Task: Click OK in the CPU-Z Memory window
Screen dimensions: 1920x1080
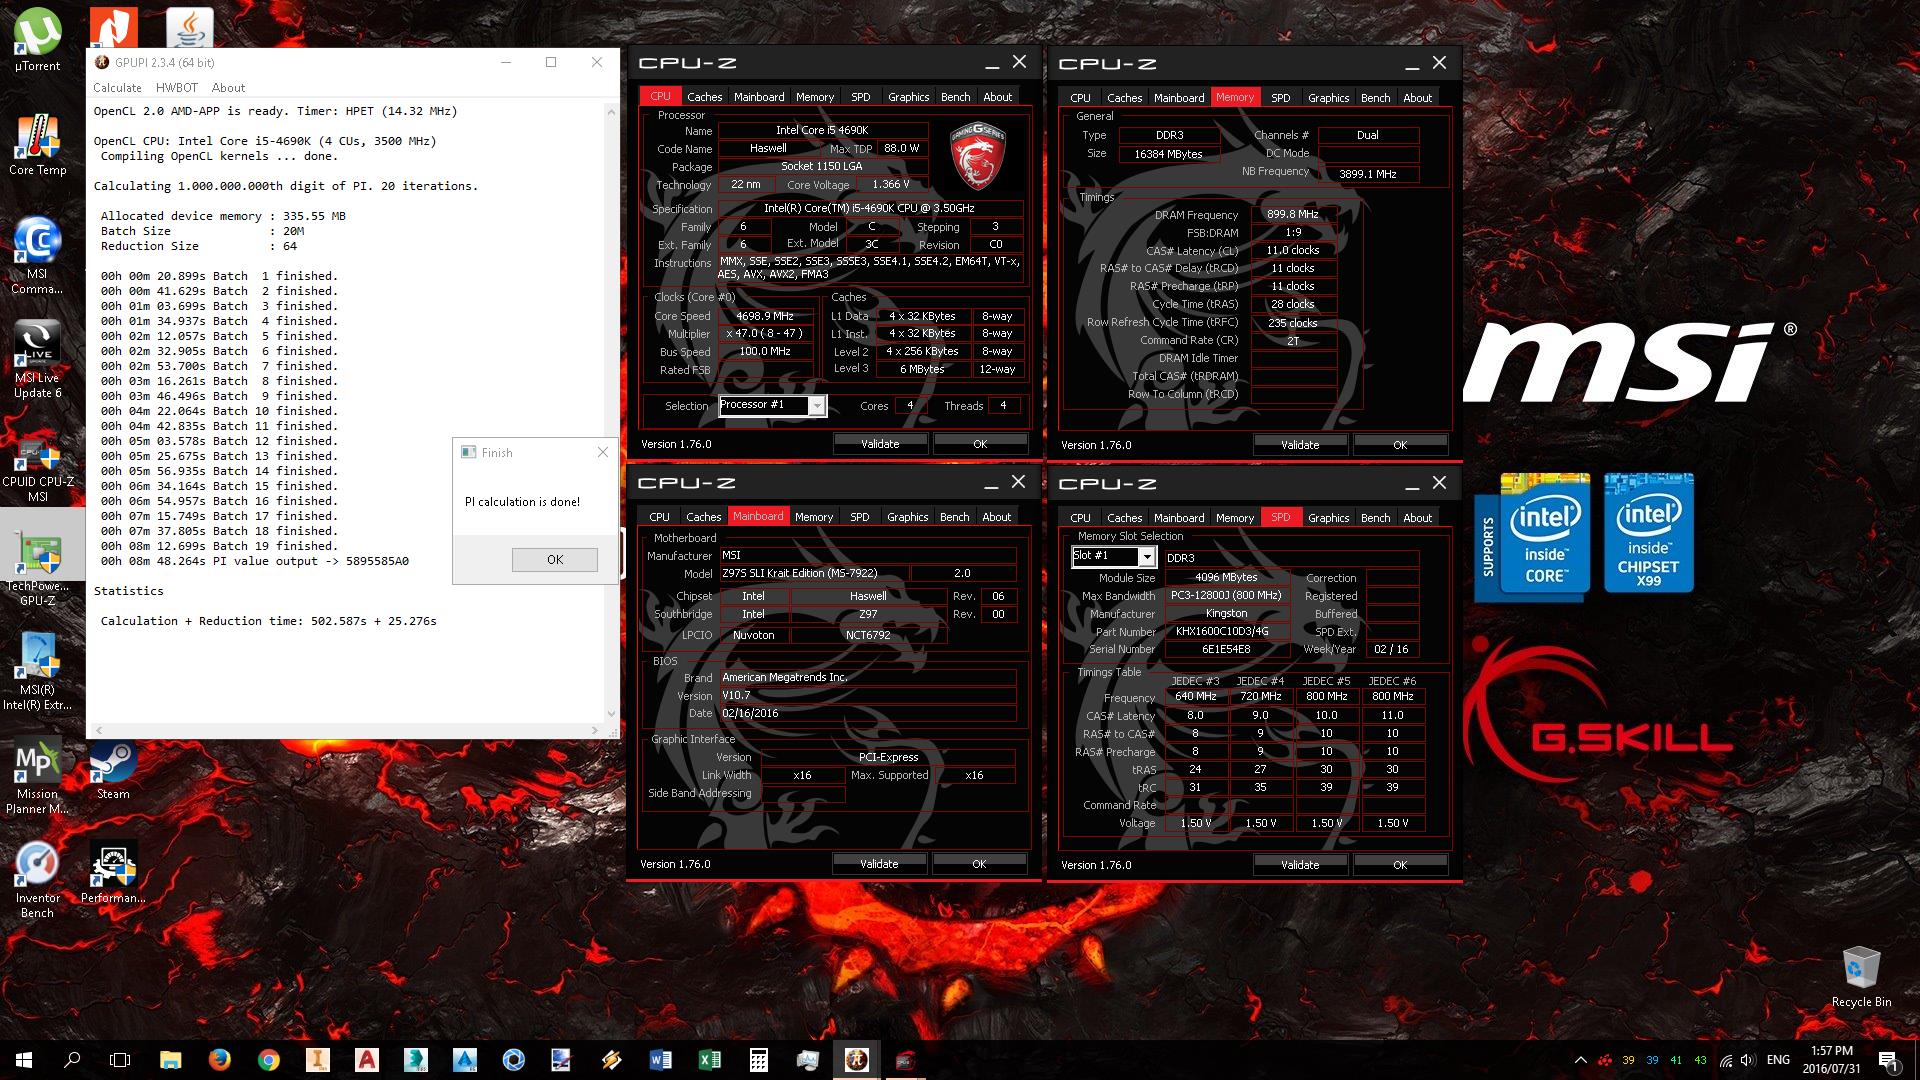Action: pos(1400,445)
